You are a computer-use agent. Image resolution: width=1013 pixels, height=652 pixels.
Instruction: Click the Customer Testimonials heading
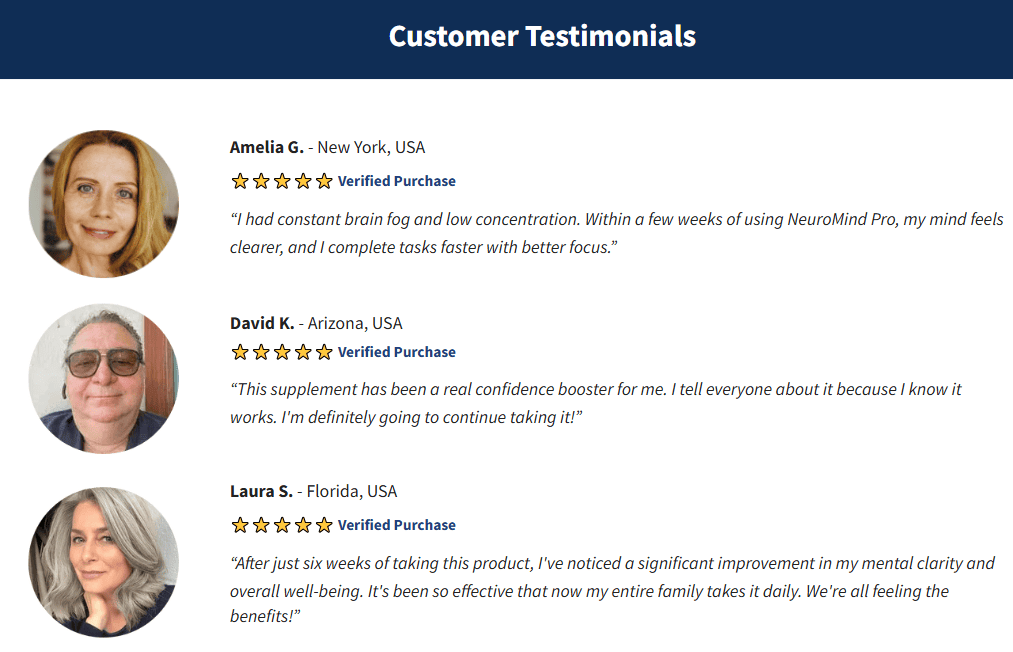pos(542,36)
